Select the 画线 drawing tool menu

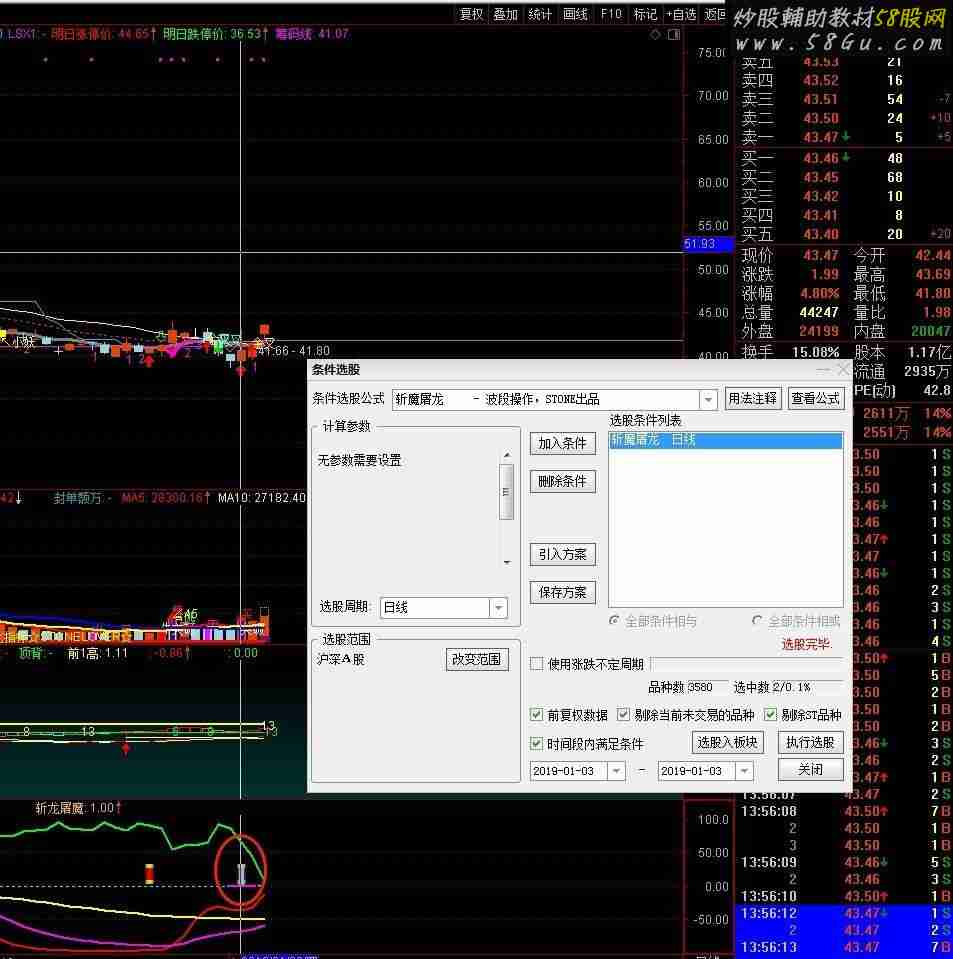[x=576, y=14]
